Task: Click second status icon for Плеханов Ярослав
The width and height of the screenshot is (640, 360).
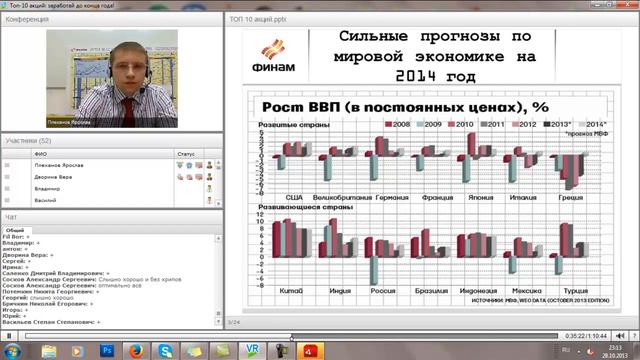Action: (x=189, y=165)
